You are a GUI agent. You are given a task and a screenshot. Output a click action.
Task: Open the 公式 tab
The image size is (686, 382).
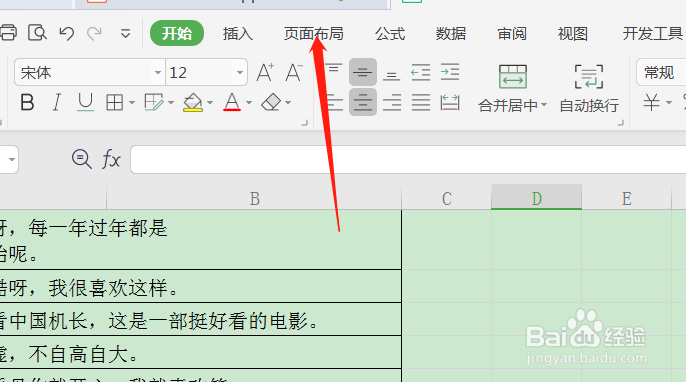pos(390,34)
